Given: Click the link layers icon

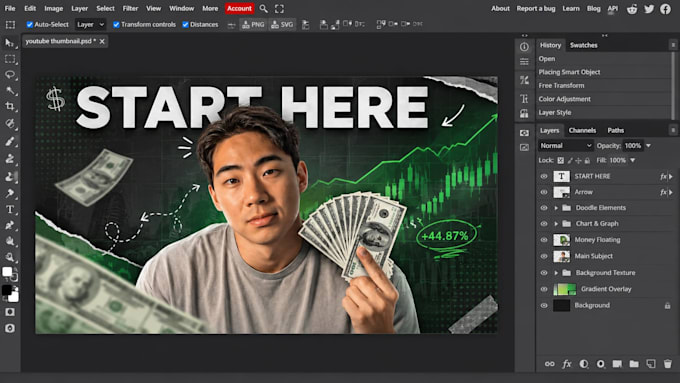Looking at the screenshot, I should coord(549,364).
